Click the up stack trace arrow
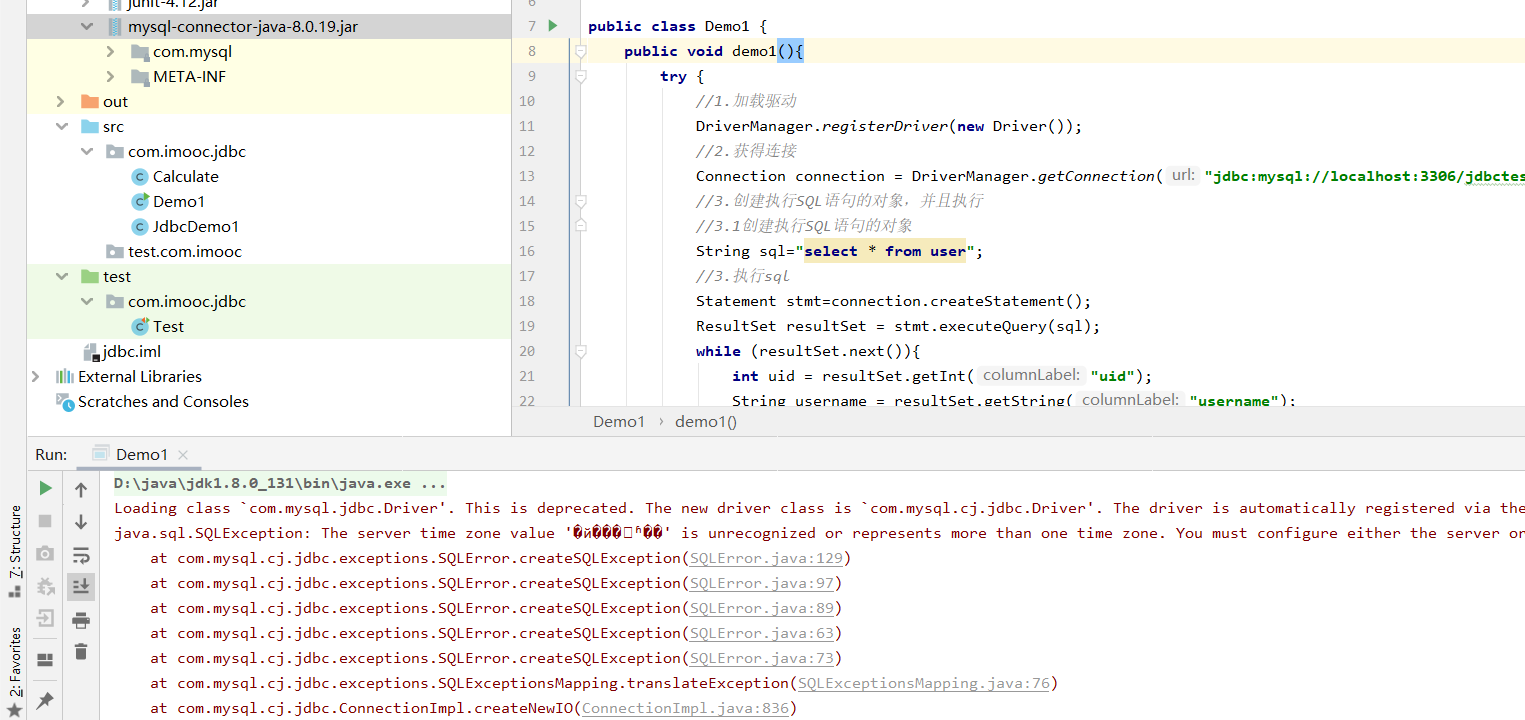Viewport: 1525px width, 720px height. click(x=81, y=489)
